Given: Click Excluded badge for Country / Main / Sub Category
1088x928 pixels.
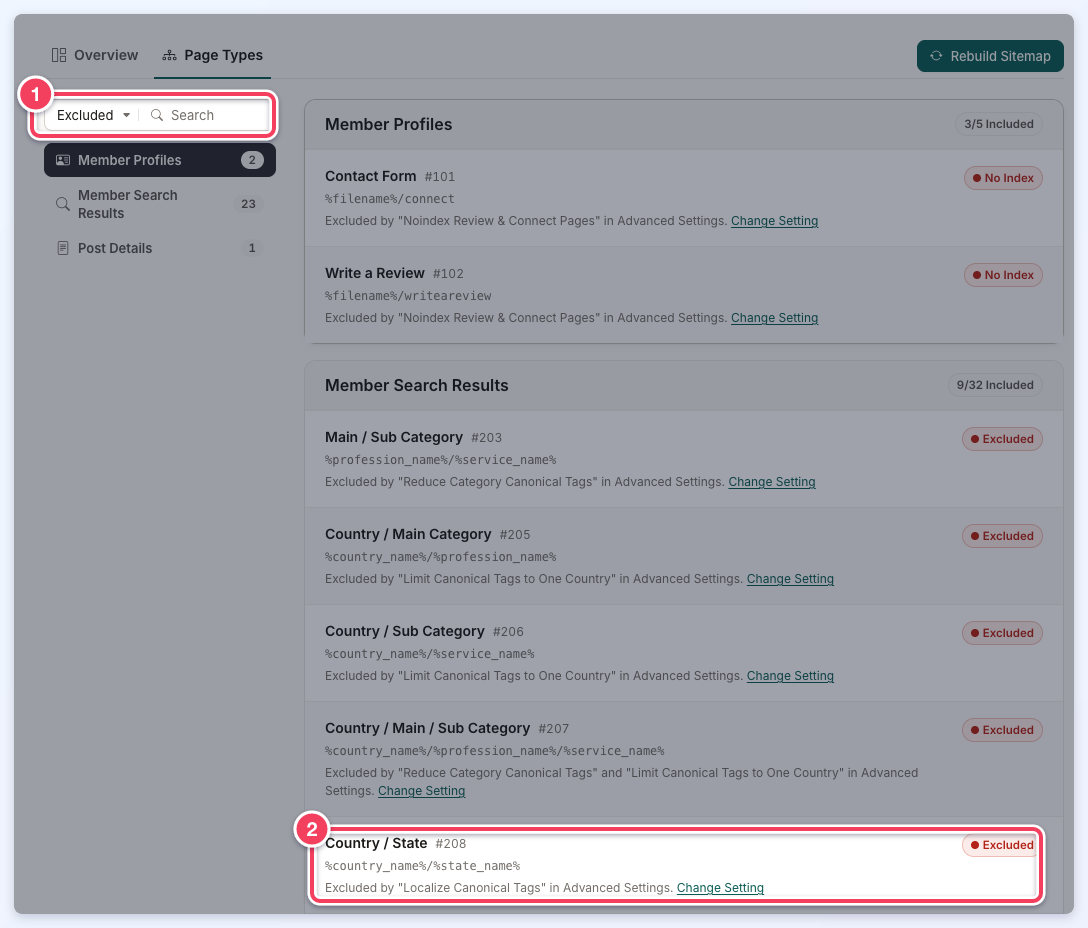Looking at the screenshot, I should (1002, 730).
